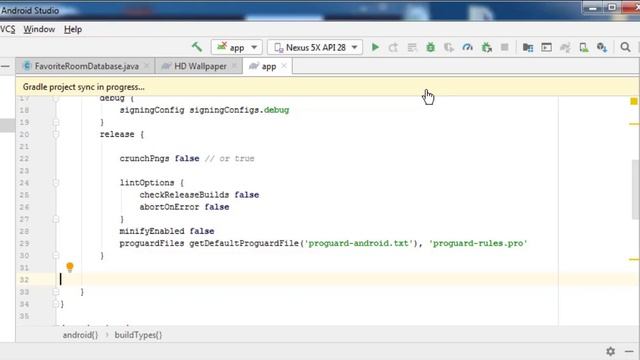Close the FavoriteRoomDatabase.java tab

(147, 66)
